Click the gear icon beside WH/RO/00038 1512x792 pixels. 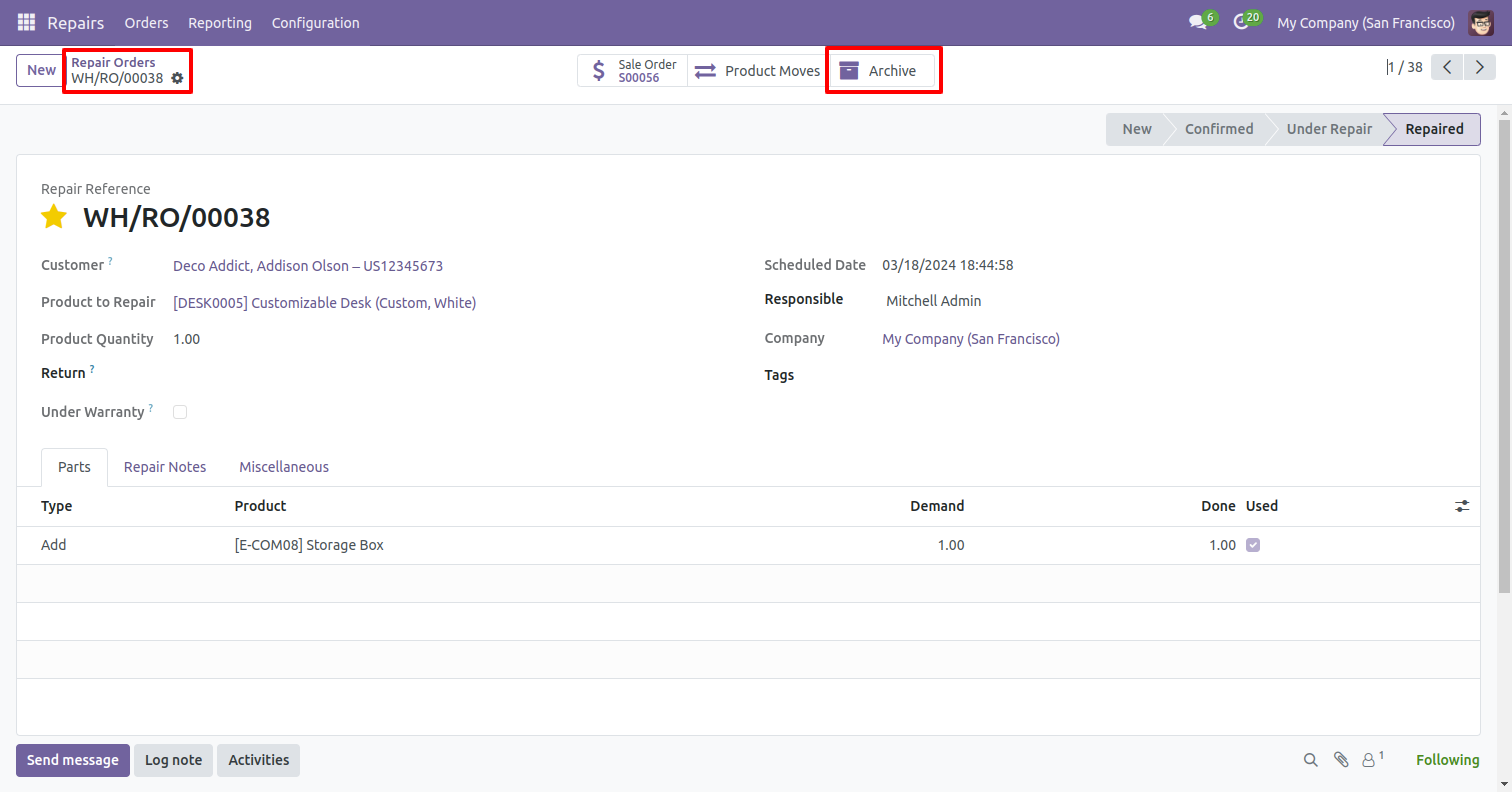[178, 78]
